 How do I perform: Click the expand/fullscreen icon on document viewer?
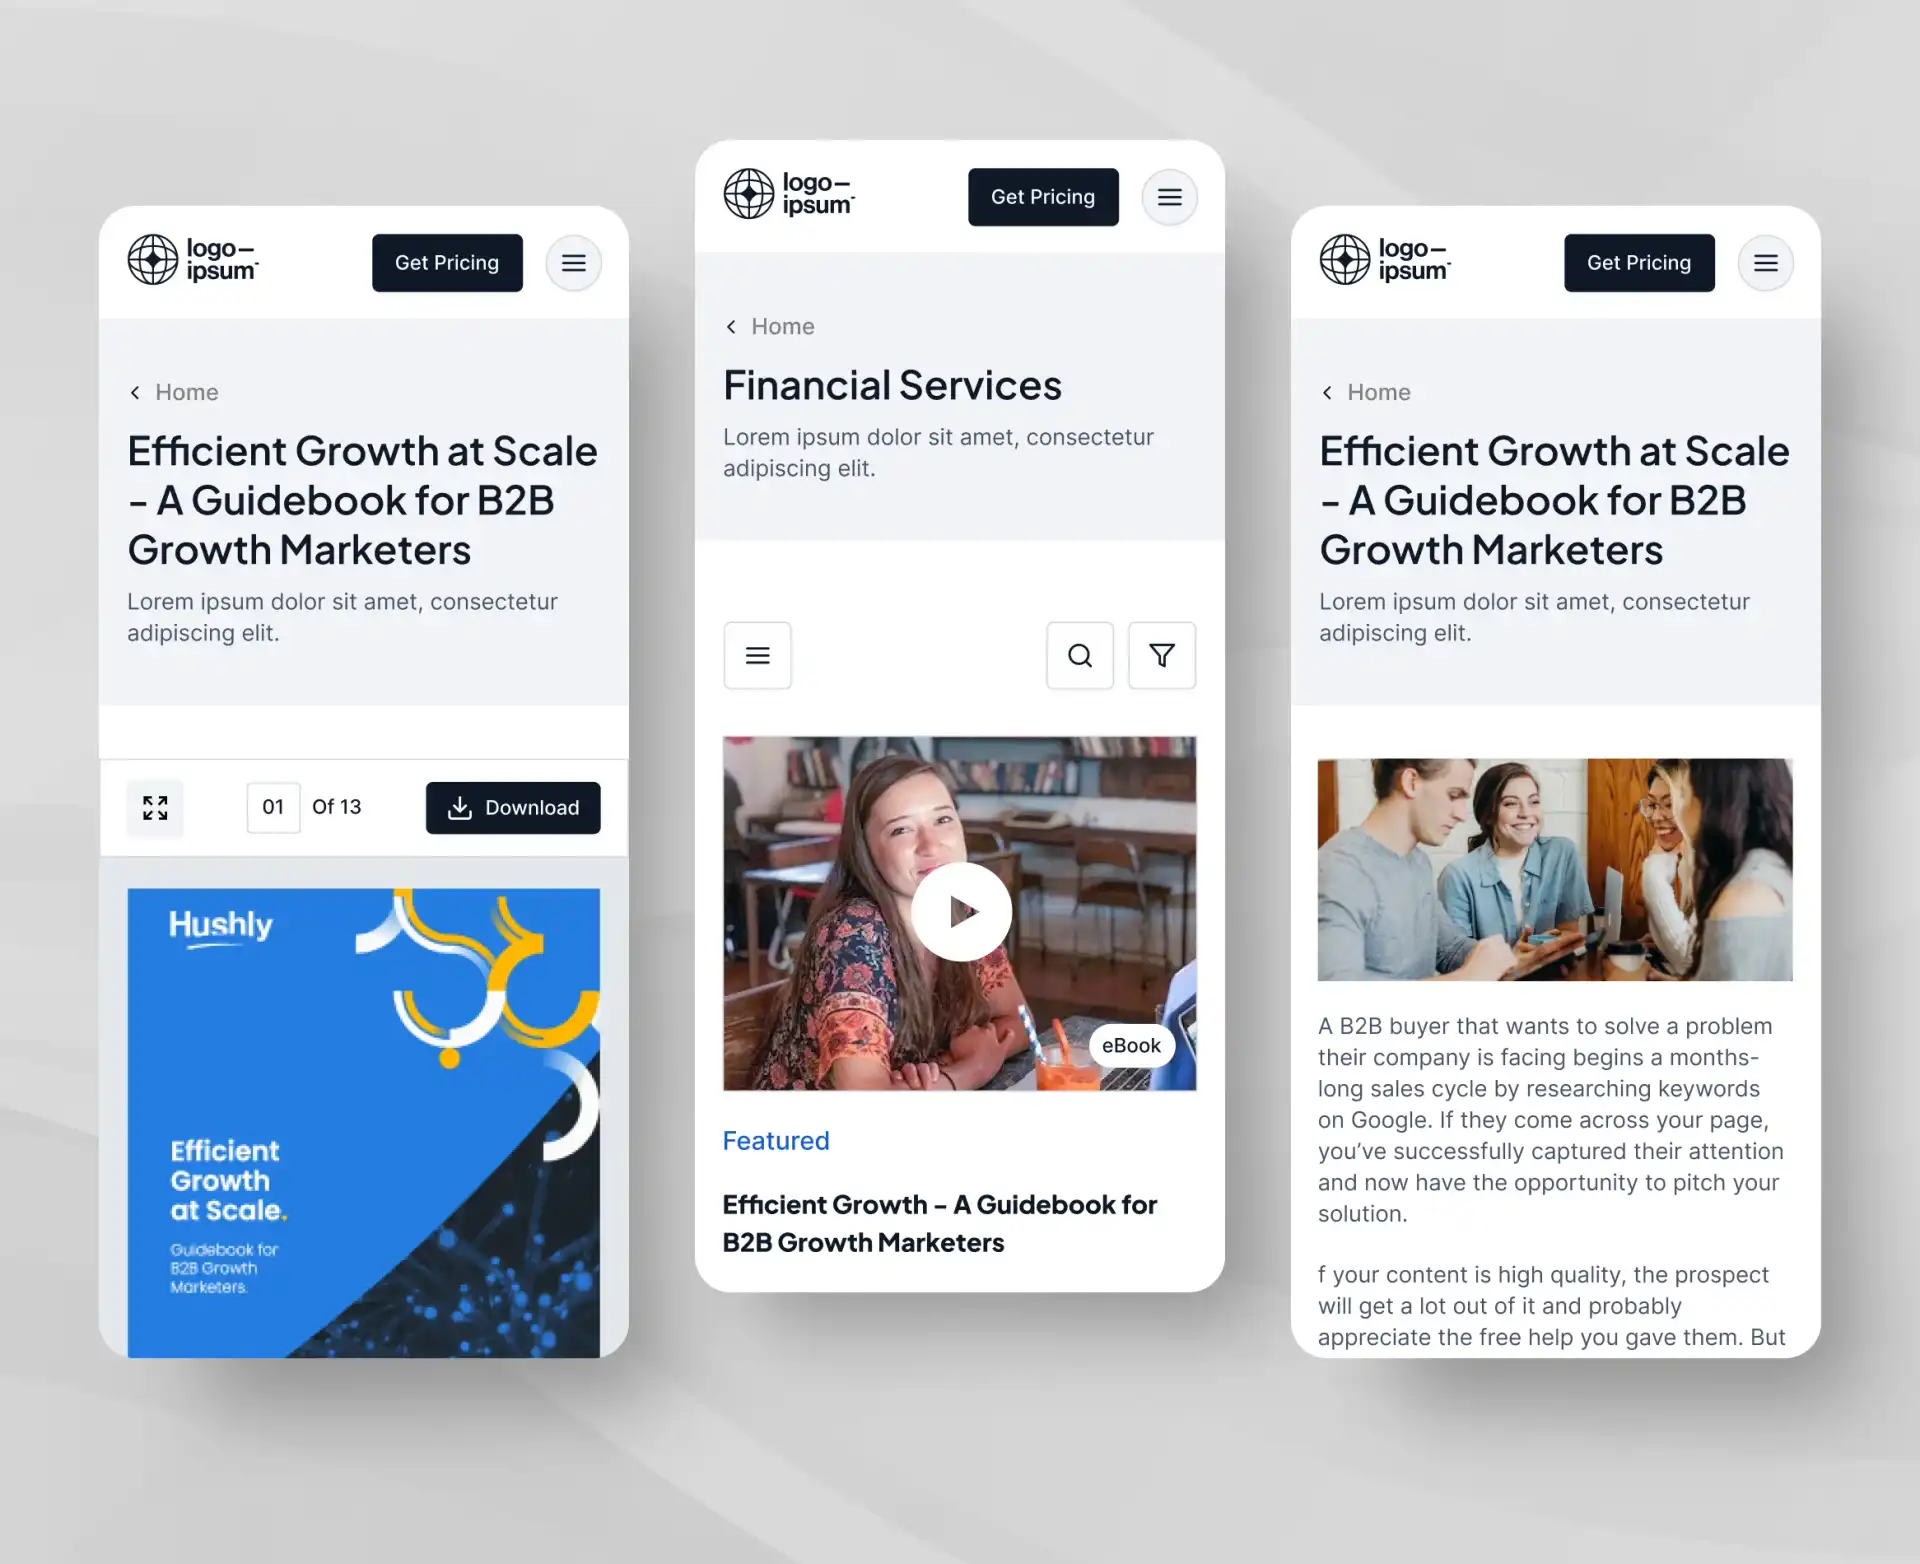(155, 807)
